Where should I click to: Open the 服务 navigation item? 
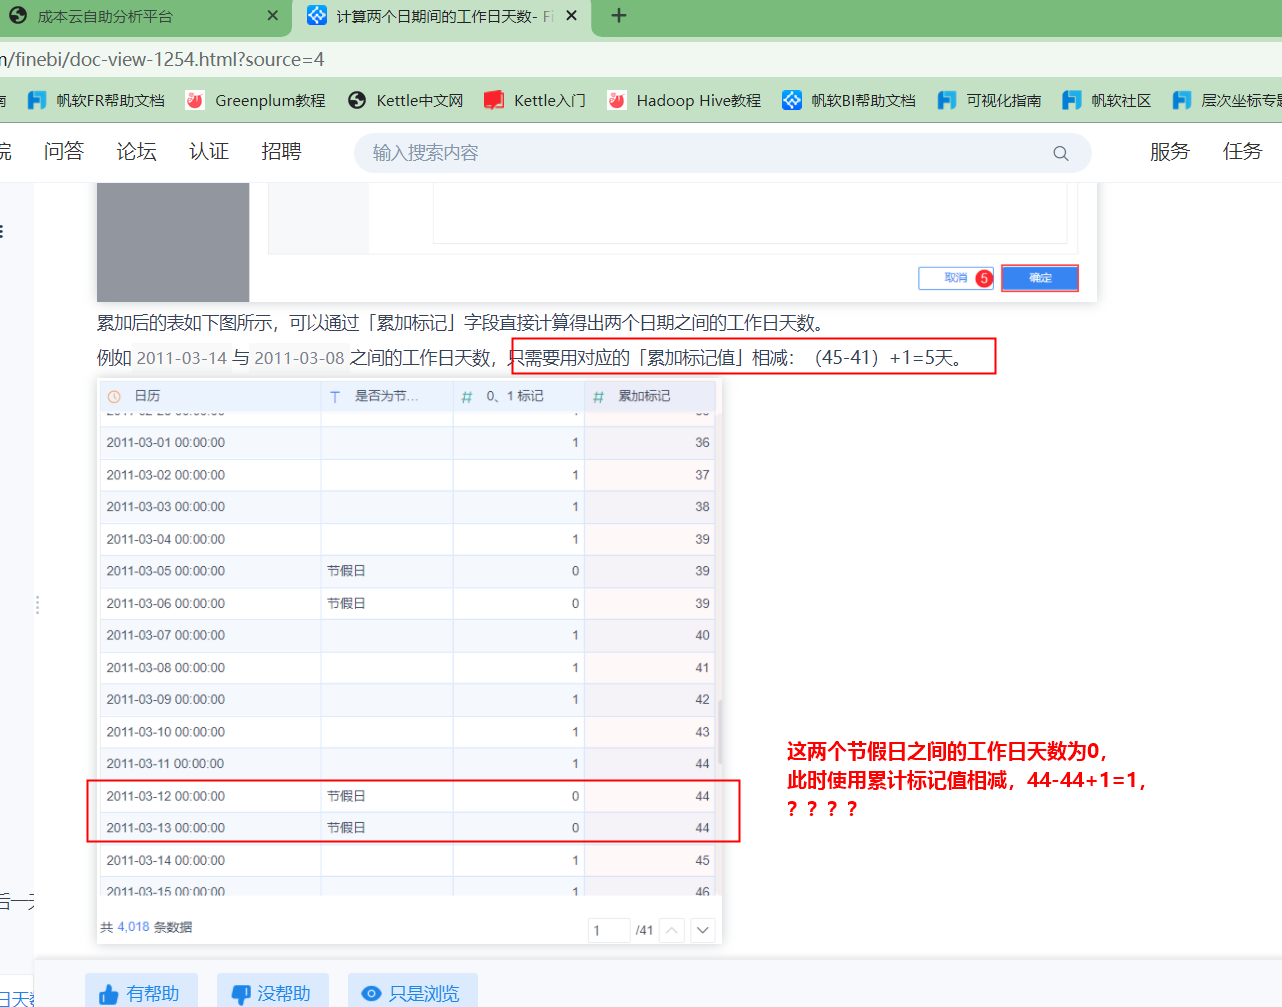[1170, 151]
